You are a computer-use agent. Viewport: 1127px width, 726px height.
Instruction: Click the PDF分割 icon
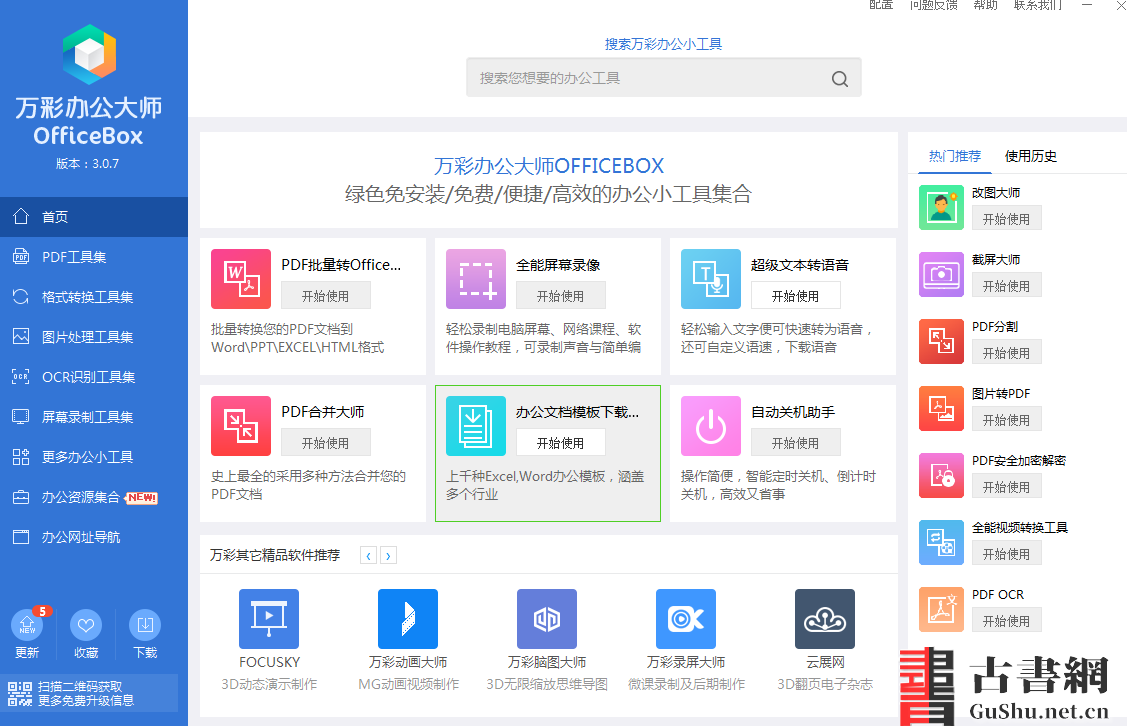pos(942,341)
